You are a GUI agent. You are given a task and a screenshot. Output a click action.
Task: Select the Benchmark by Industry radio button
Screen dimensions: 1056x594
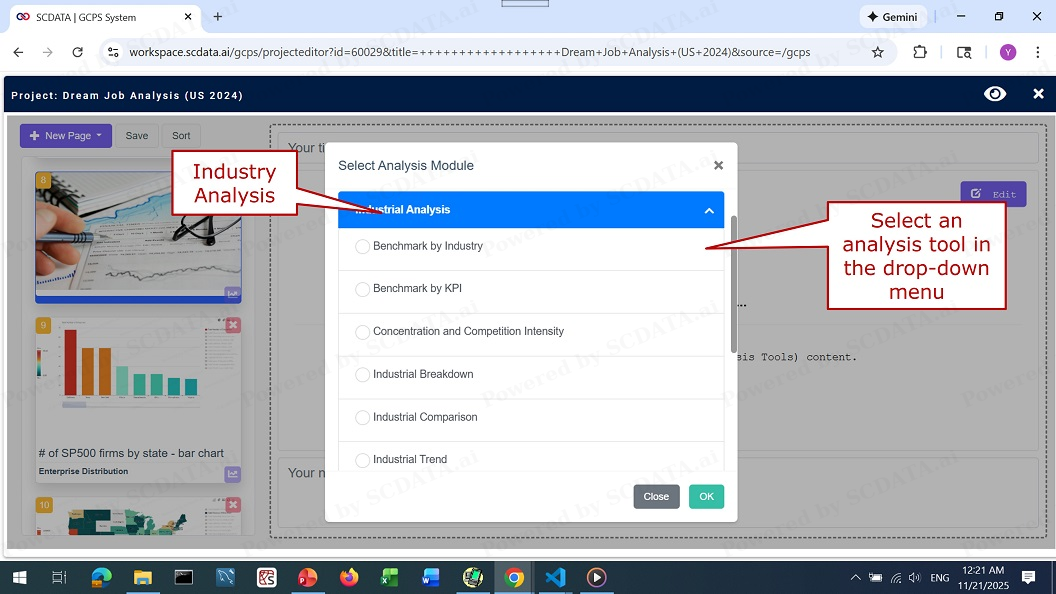[362, 247]
